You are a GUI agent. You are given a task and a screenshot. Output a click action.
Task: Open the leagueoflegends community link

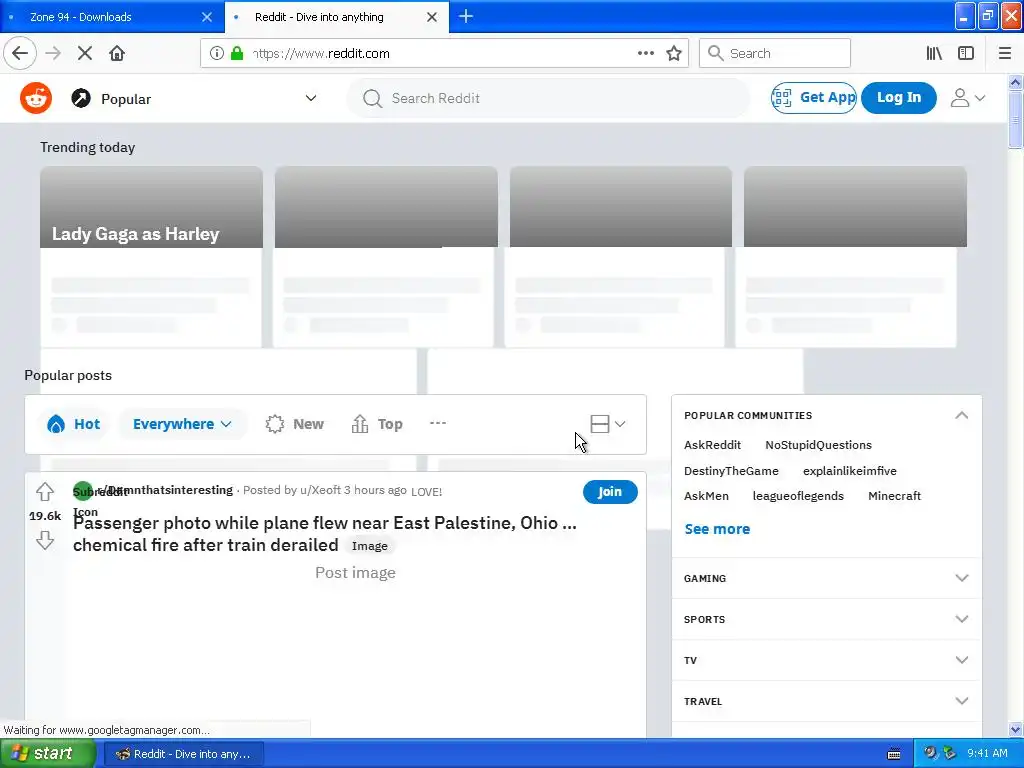click(x=798, y=496)
